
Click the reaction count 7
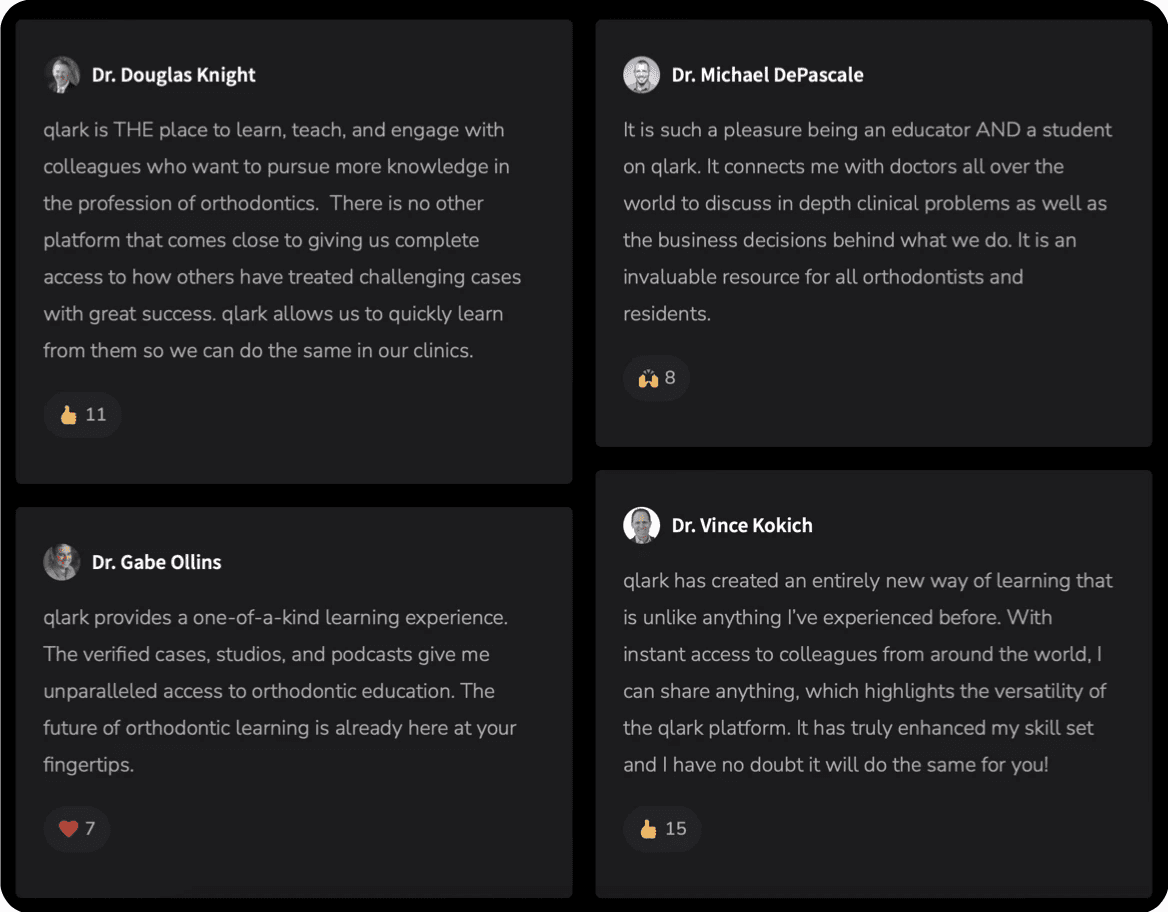pyautogui.click(x=90, y=829)
